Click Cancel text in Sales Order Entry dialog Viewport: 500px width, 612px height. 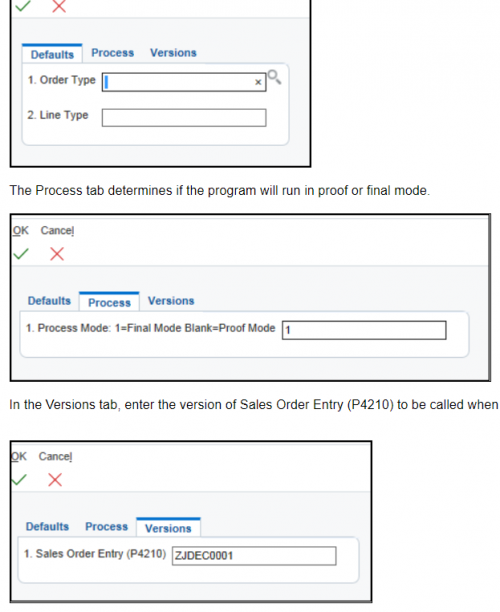(x=55, y=456)
